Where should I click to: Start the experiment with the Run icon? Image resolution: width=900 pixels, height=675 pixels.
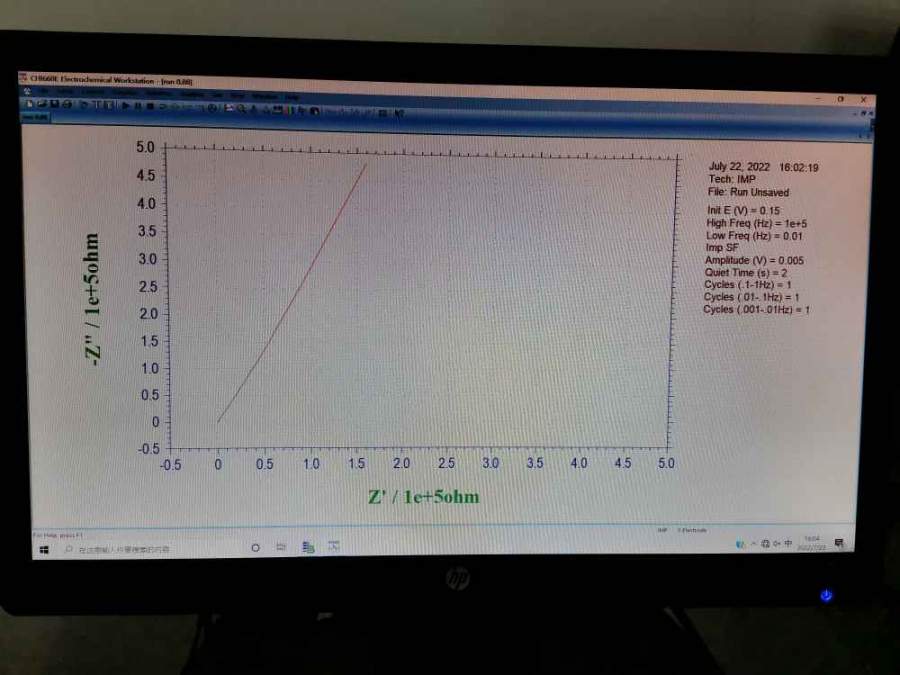point(126,105)
